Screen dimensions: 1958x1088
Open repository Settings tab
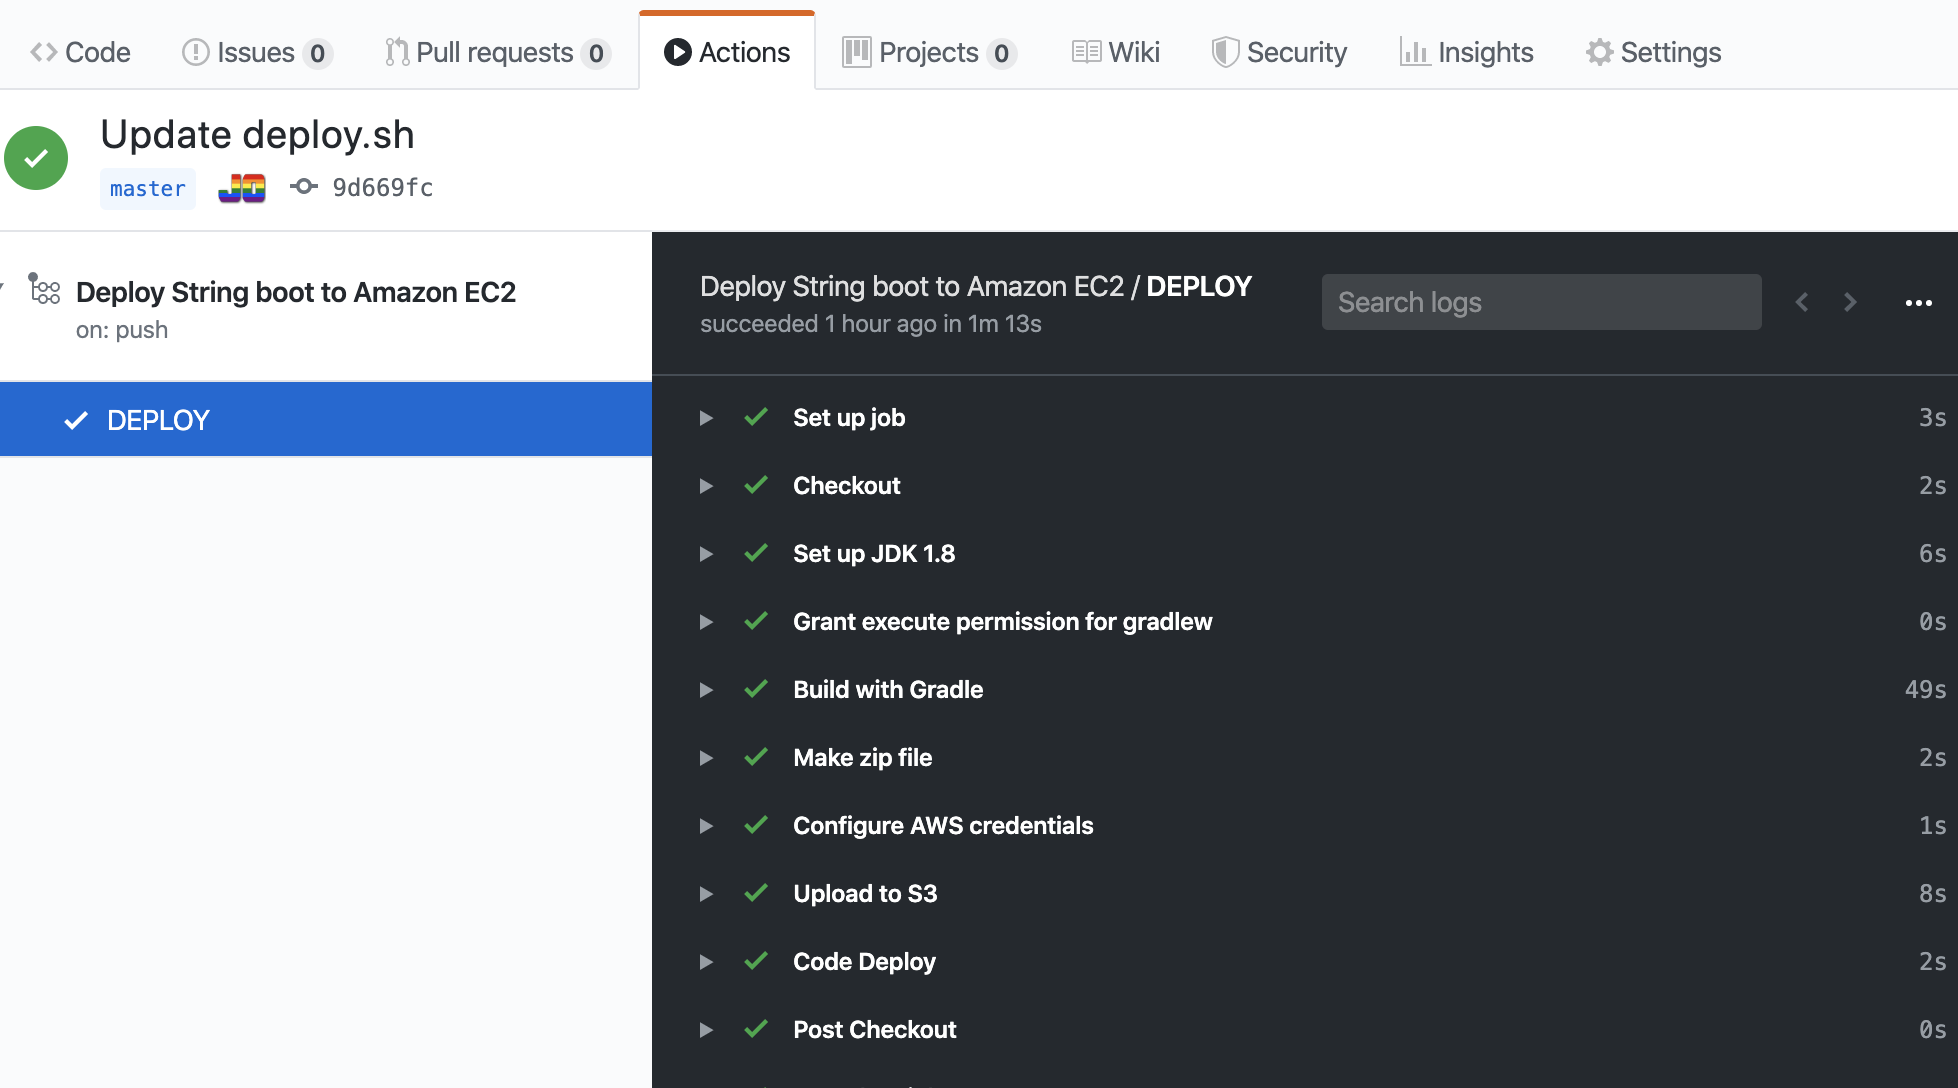coord(1653,52)
